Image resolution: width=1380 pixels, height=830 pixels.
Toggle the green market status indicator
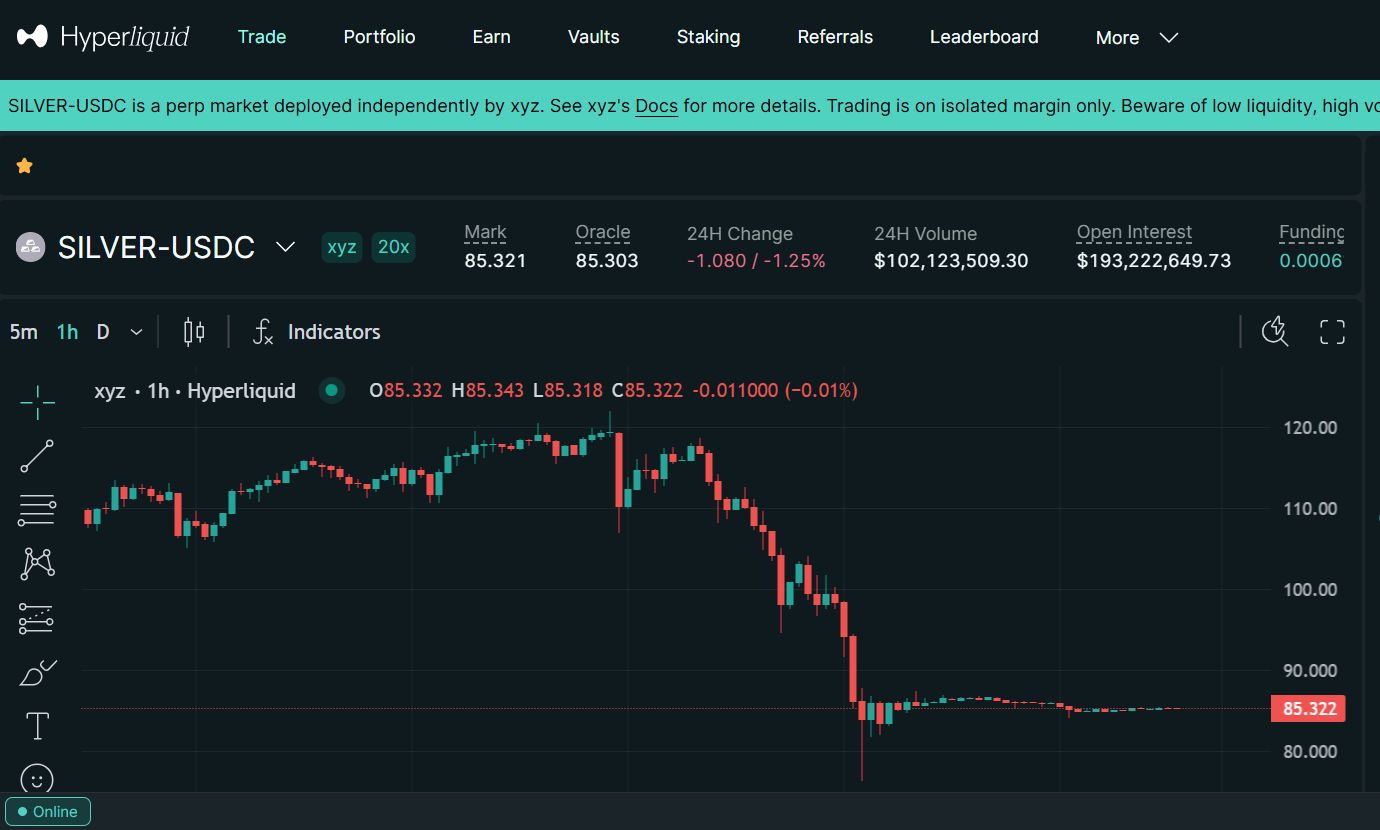(x=331, y=391)
